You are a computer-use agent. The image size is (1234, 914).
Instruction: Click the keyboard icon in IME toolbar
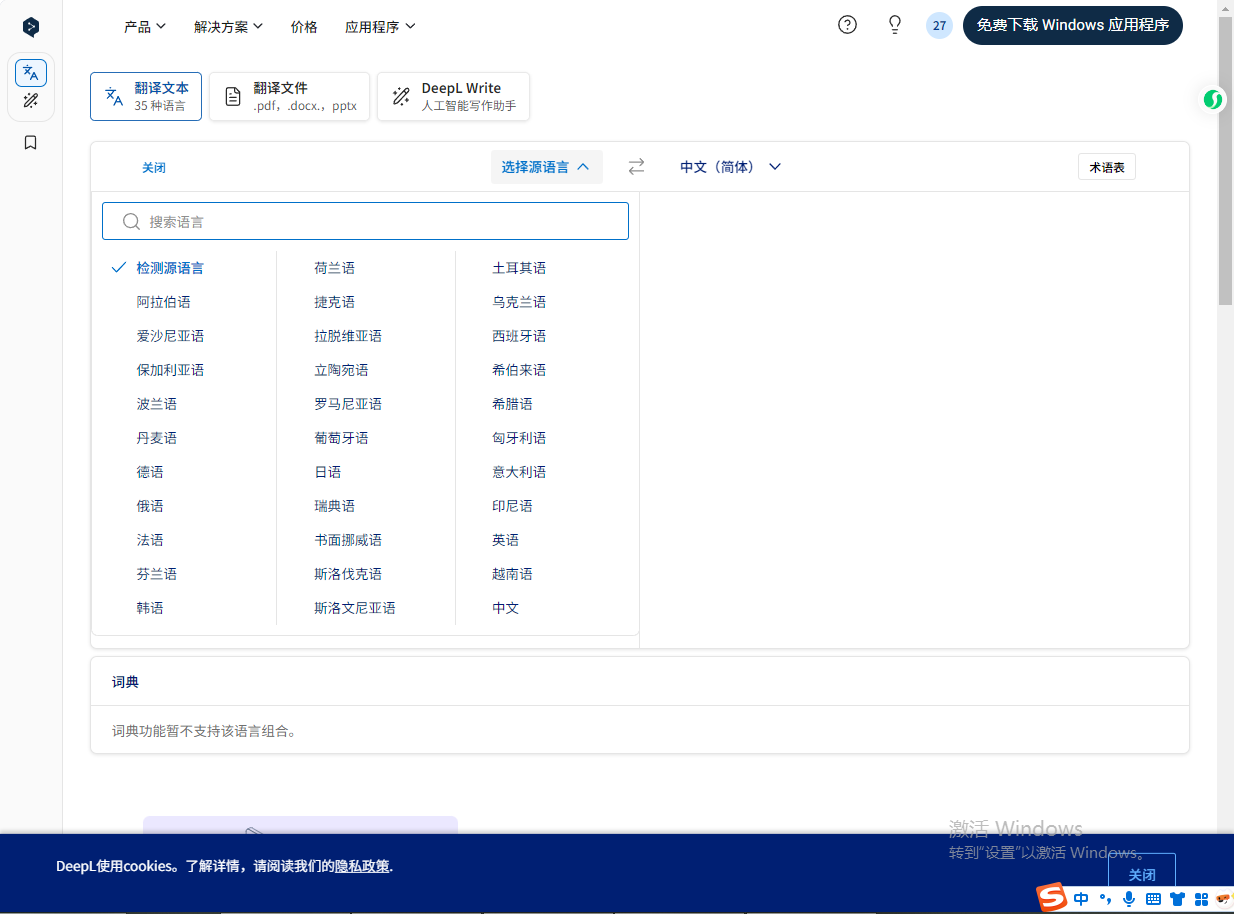point(1153,899)
